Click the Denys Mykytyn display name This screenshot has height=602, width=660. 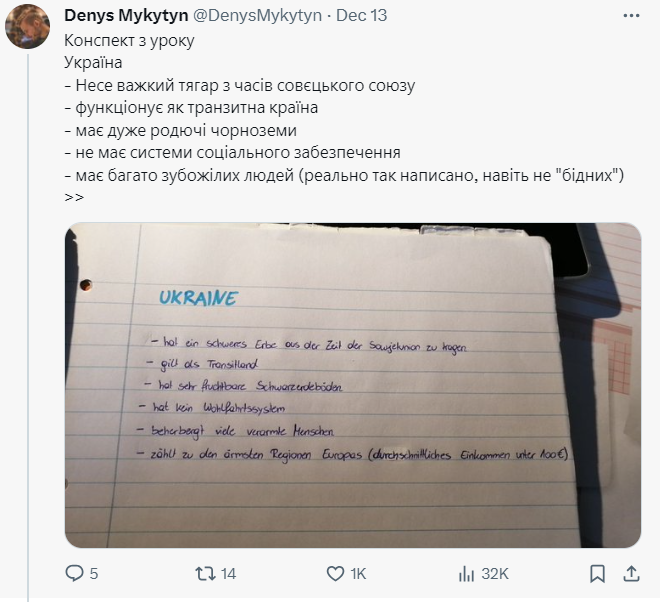pyautogui.click(x=126, y=16)
